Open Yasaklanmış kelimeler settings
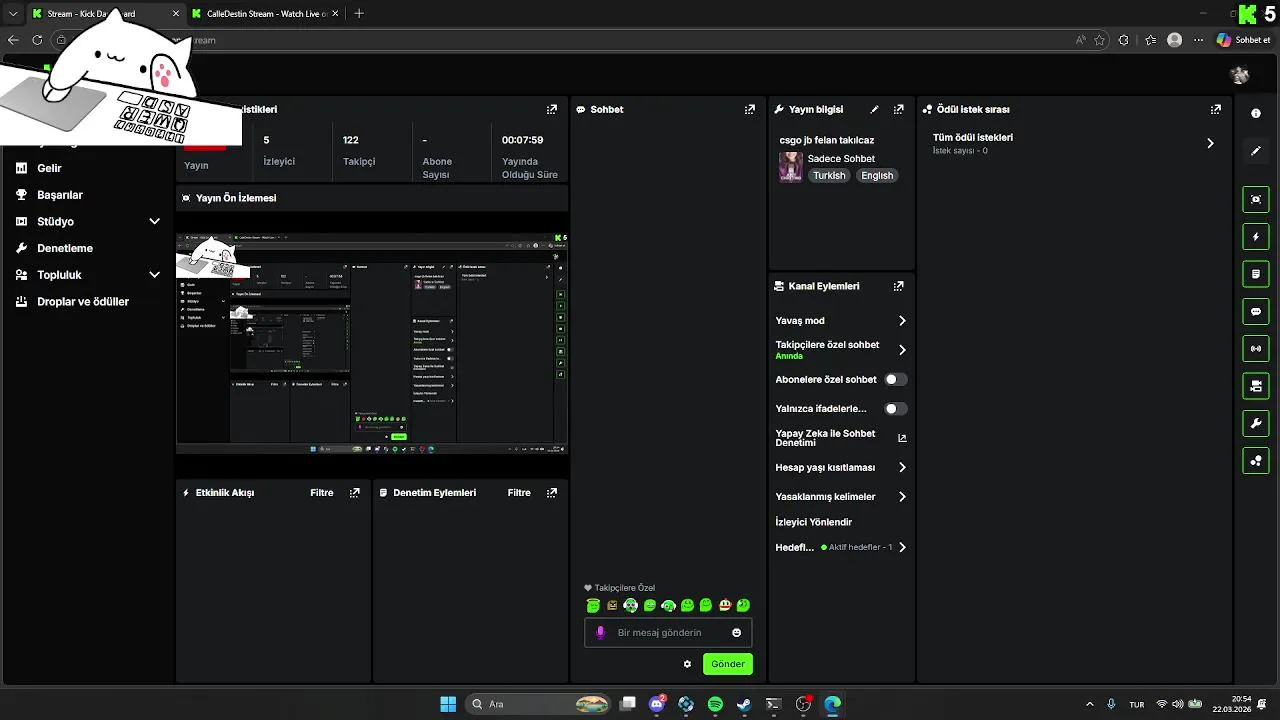 pos(841,496)
